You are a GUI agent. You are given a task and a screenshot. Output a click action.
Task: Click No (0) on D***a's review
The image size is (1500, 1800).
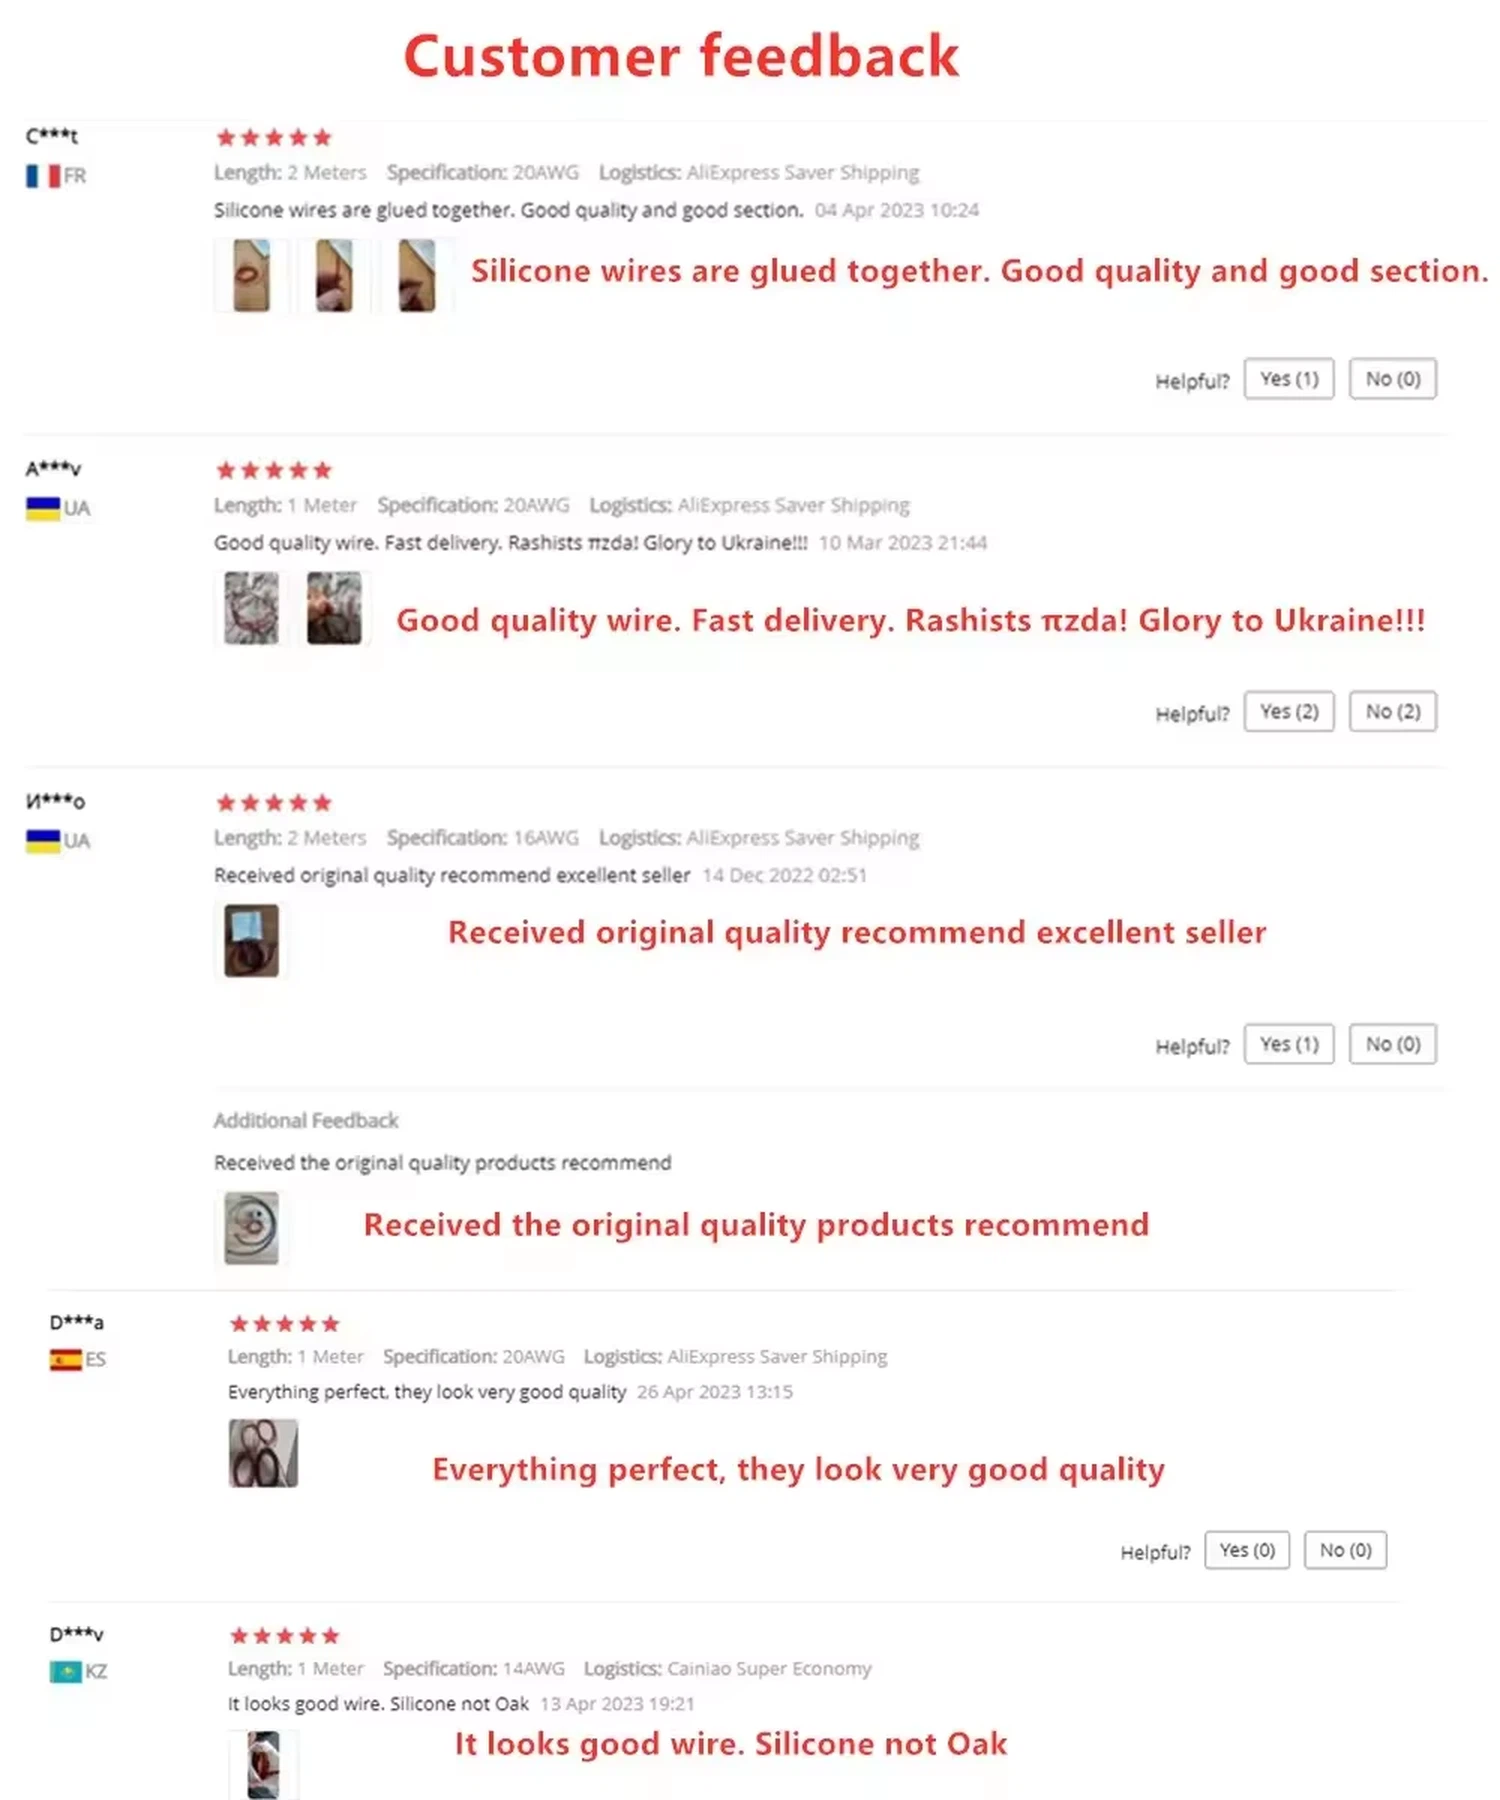(x=1345, y=1550)
